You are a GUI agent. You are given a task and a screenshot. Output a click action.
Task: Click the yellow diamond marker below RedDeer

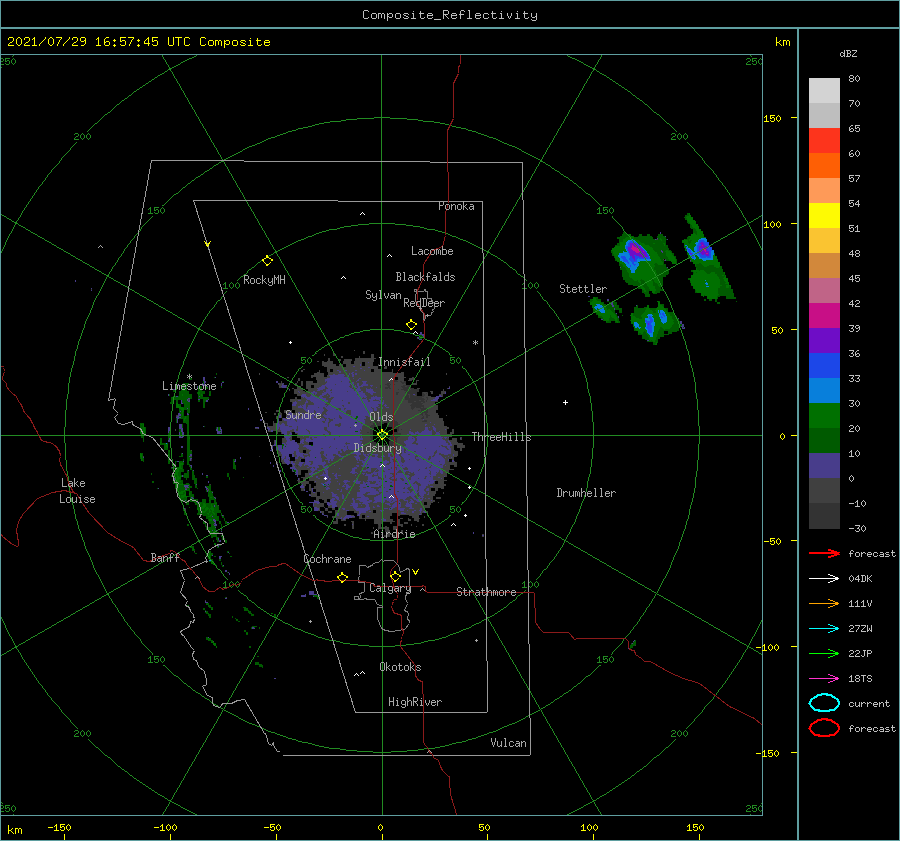411,325
